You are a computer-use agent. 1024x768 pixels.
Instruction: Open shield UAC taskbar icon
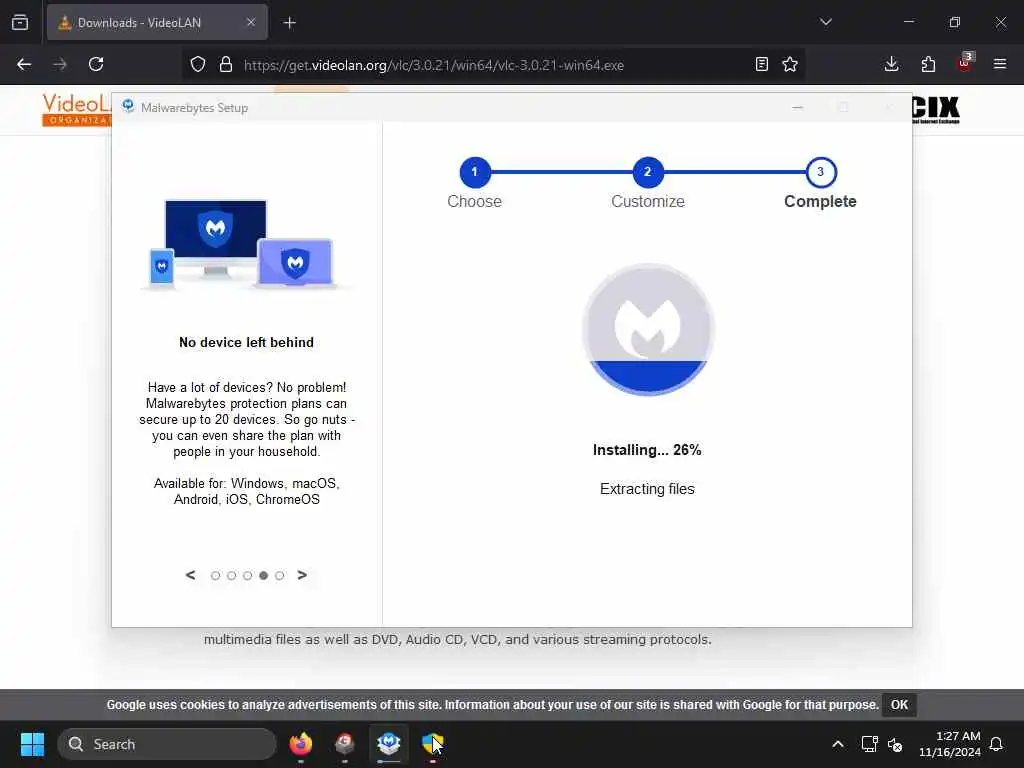pyautogui.click(x=432, y=744)
